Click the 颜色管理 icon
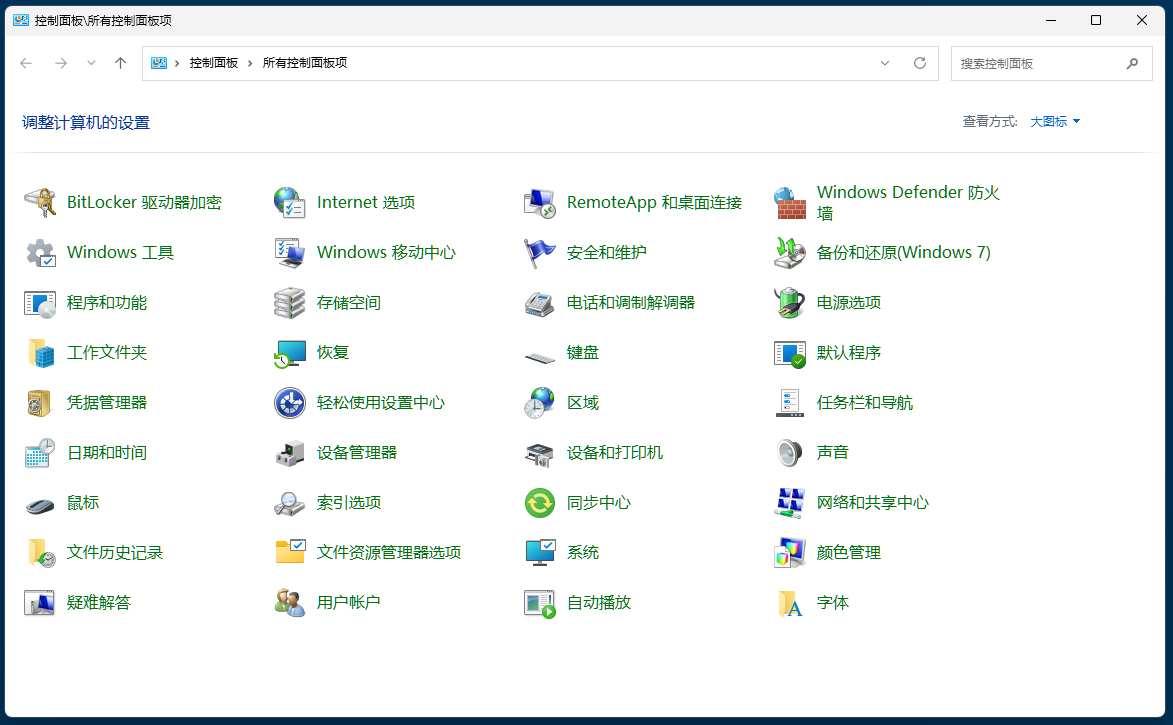 pos(790,553)
